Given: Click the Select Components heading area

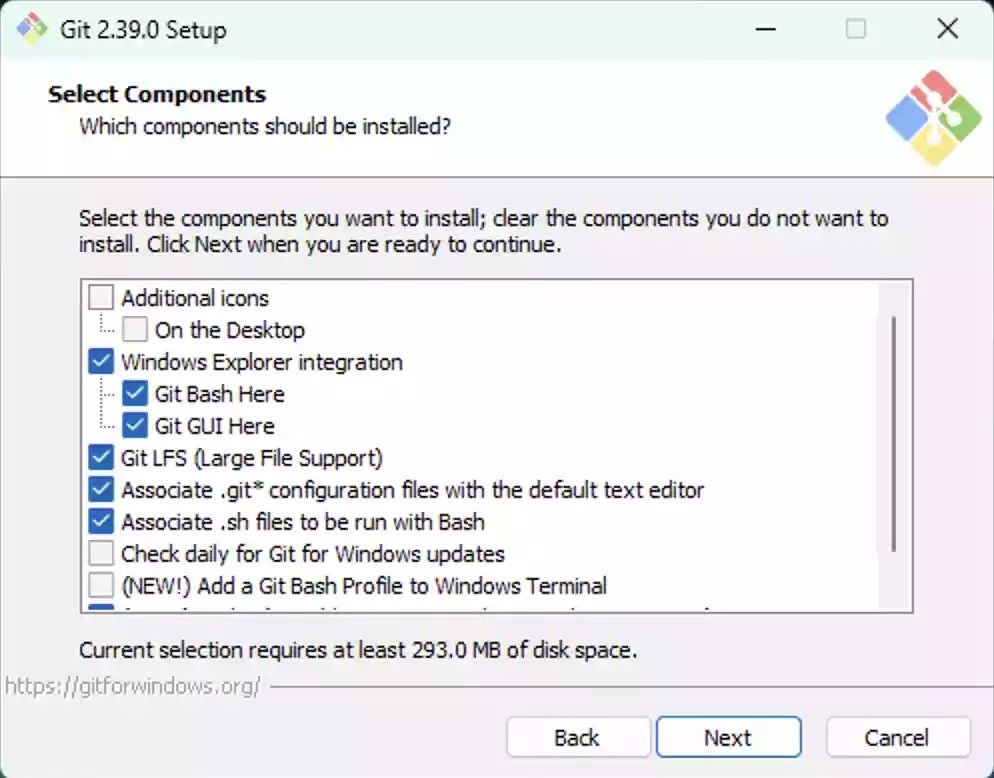Looking at the screenshot, I should click(x=156, y=93).
